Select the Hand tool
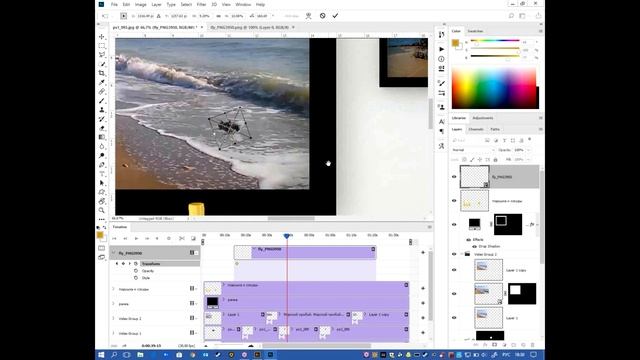The width and height of the screenshot is (640, 360). 102,201
